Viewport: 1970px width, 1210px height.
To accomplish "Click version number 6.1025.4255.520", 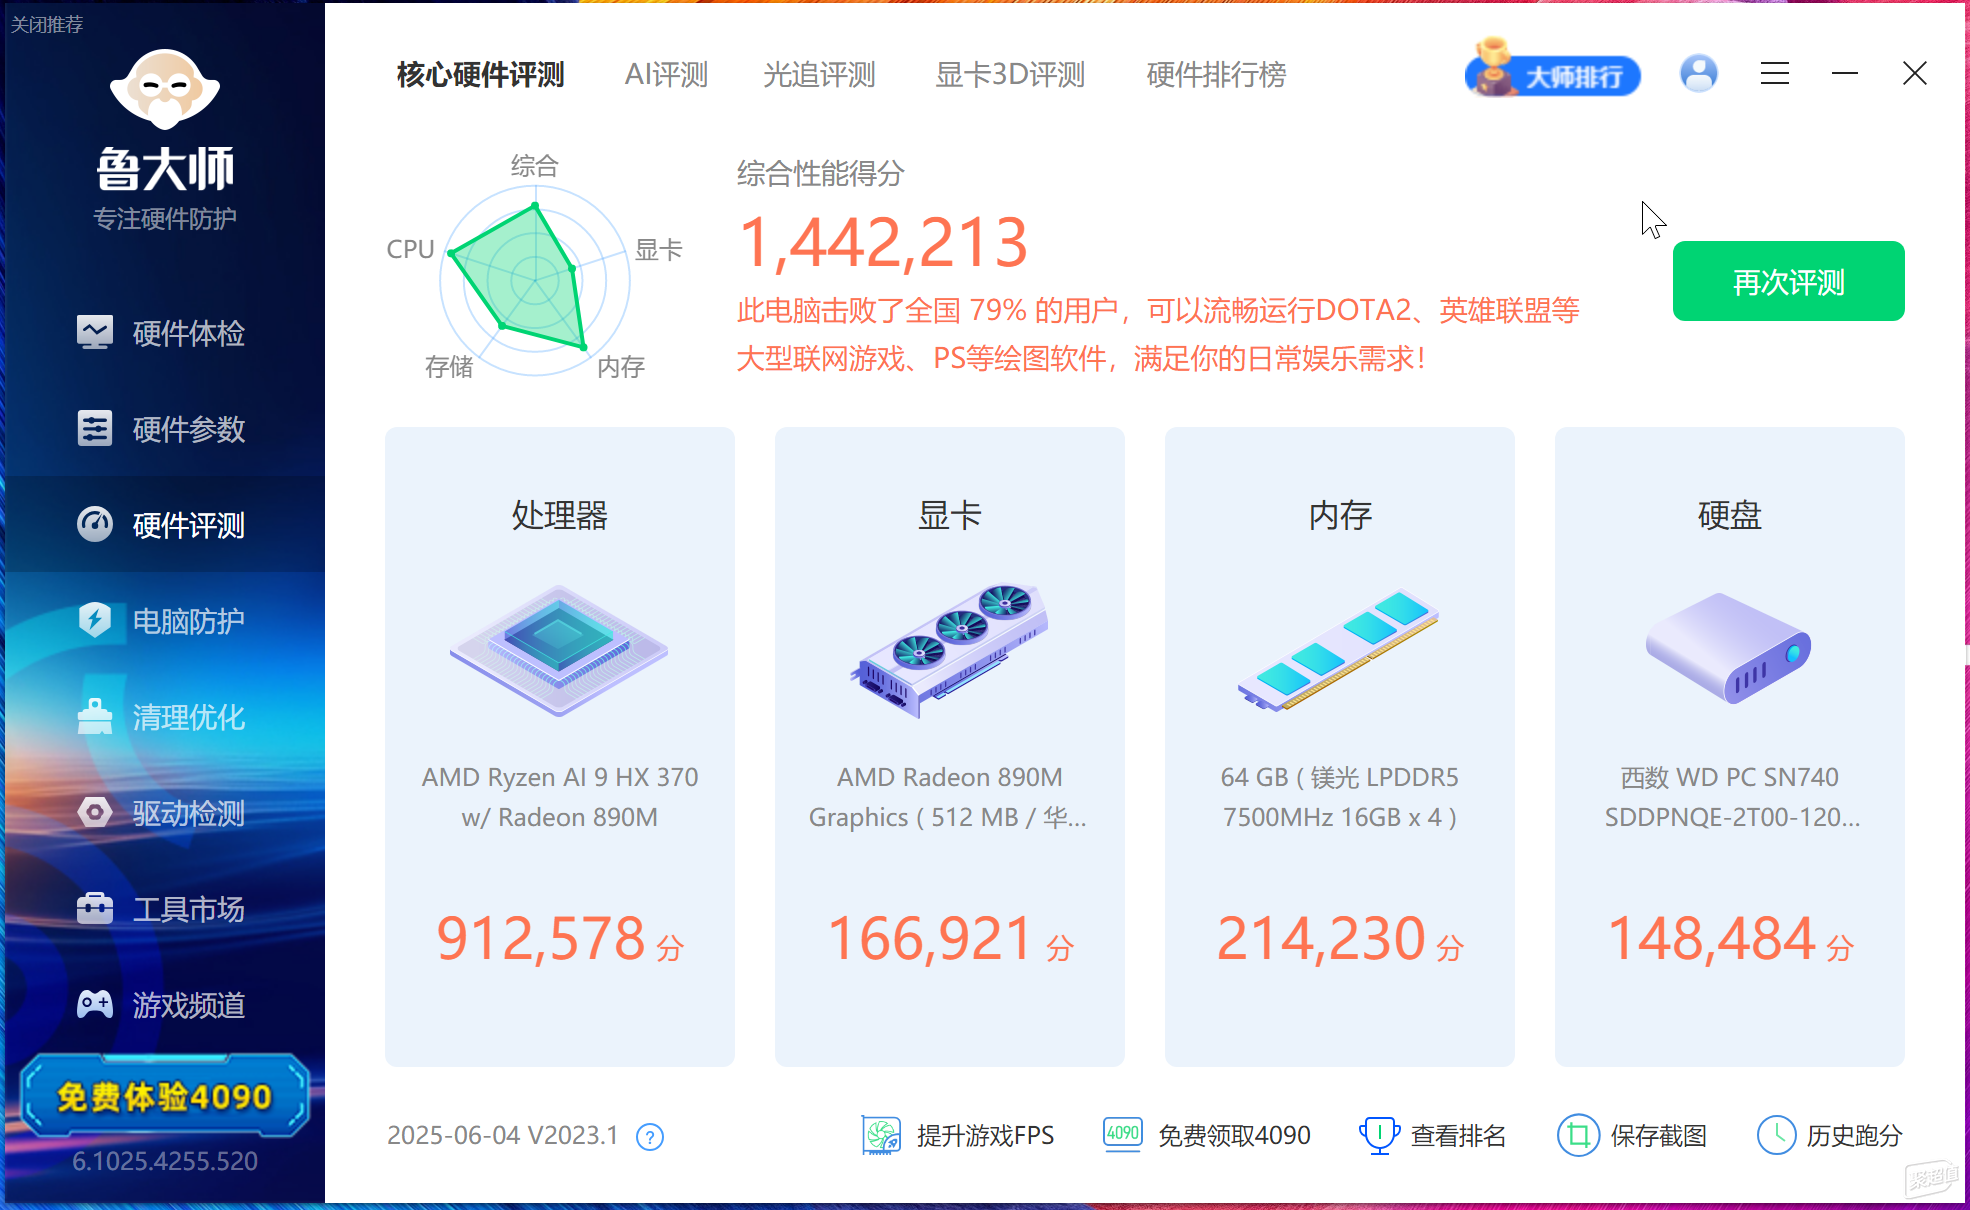I will coord(165,1161).
